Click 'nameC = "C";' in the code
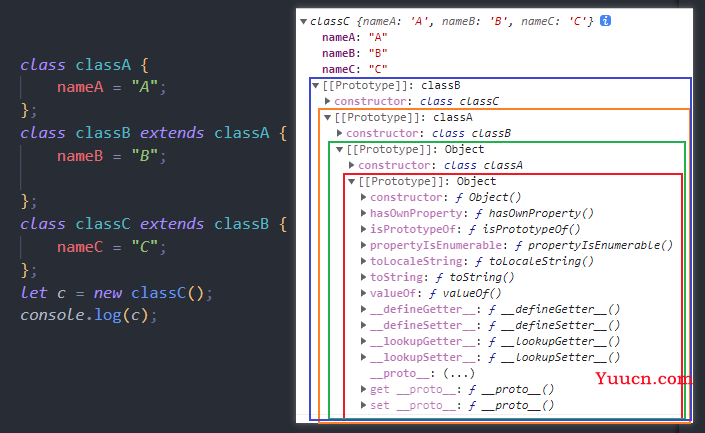 [x=112, y=247]
